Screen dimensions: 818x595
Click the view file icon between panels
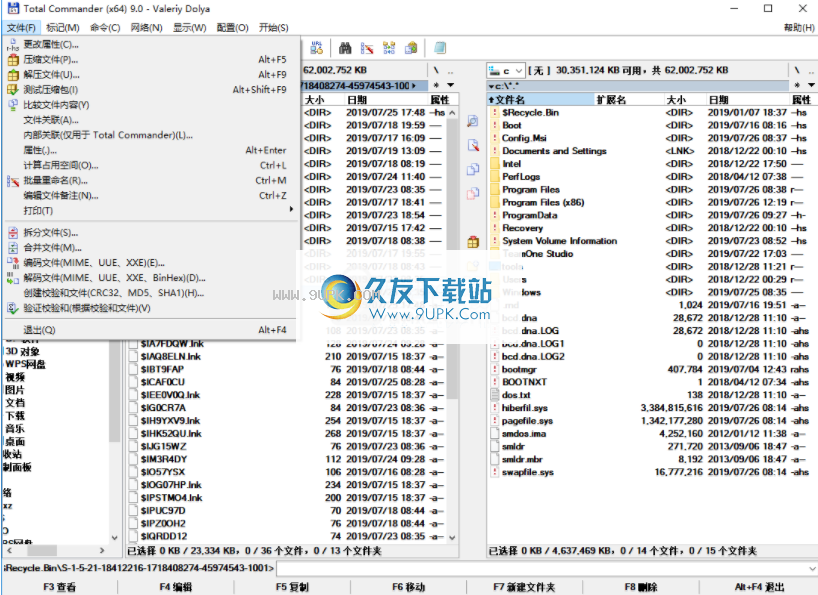473,121
